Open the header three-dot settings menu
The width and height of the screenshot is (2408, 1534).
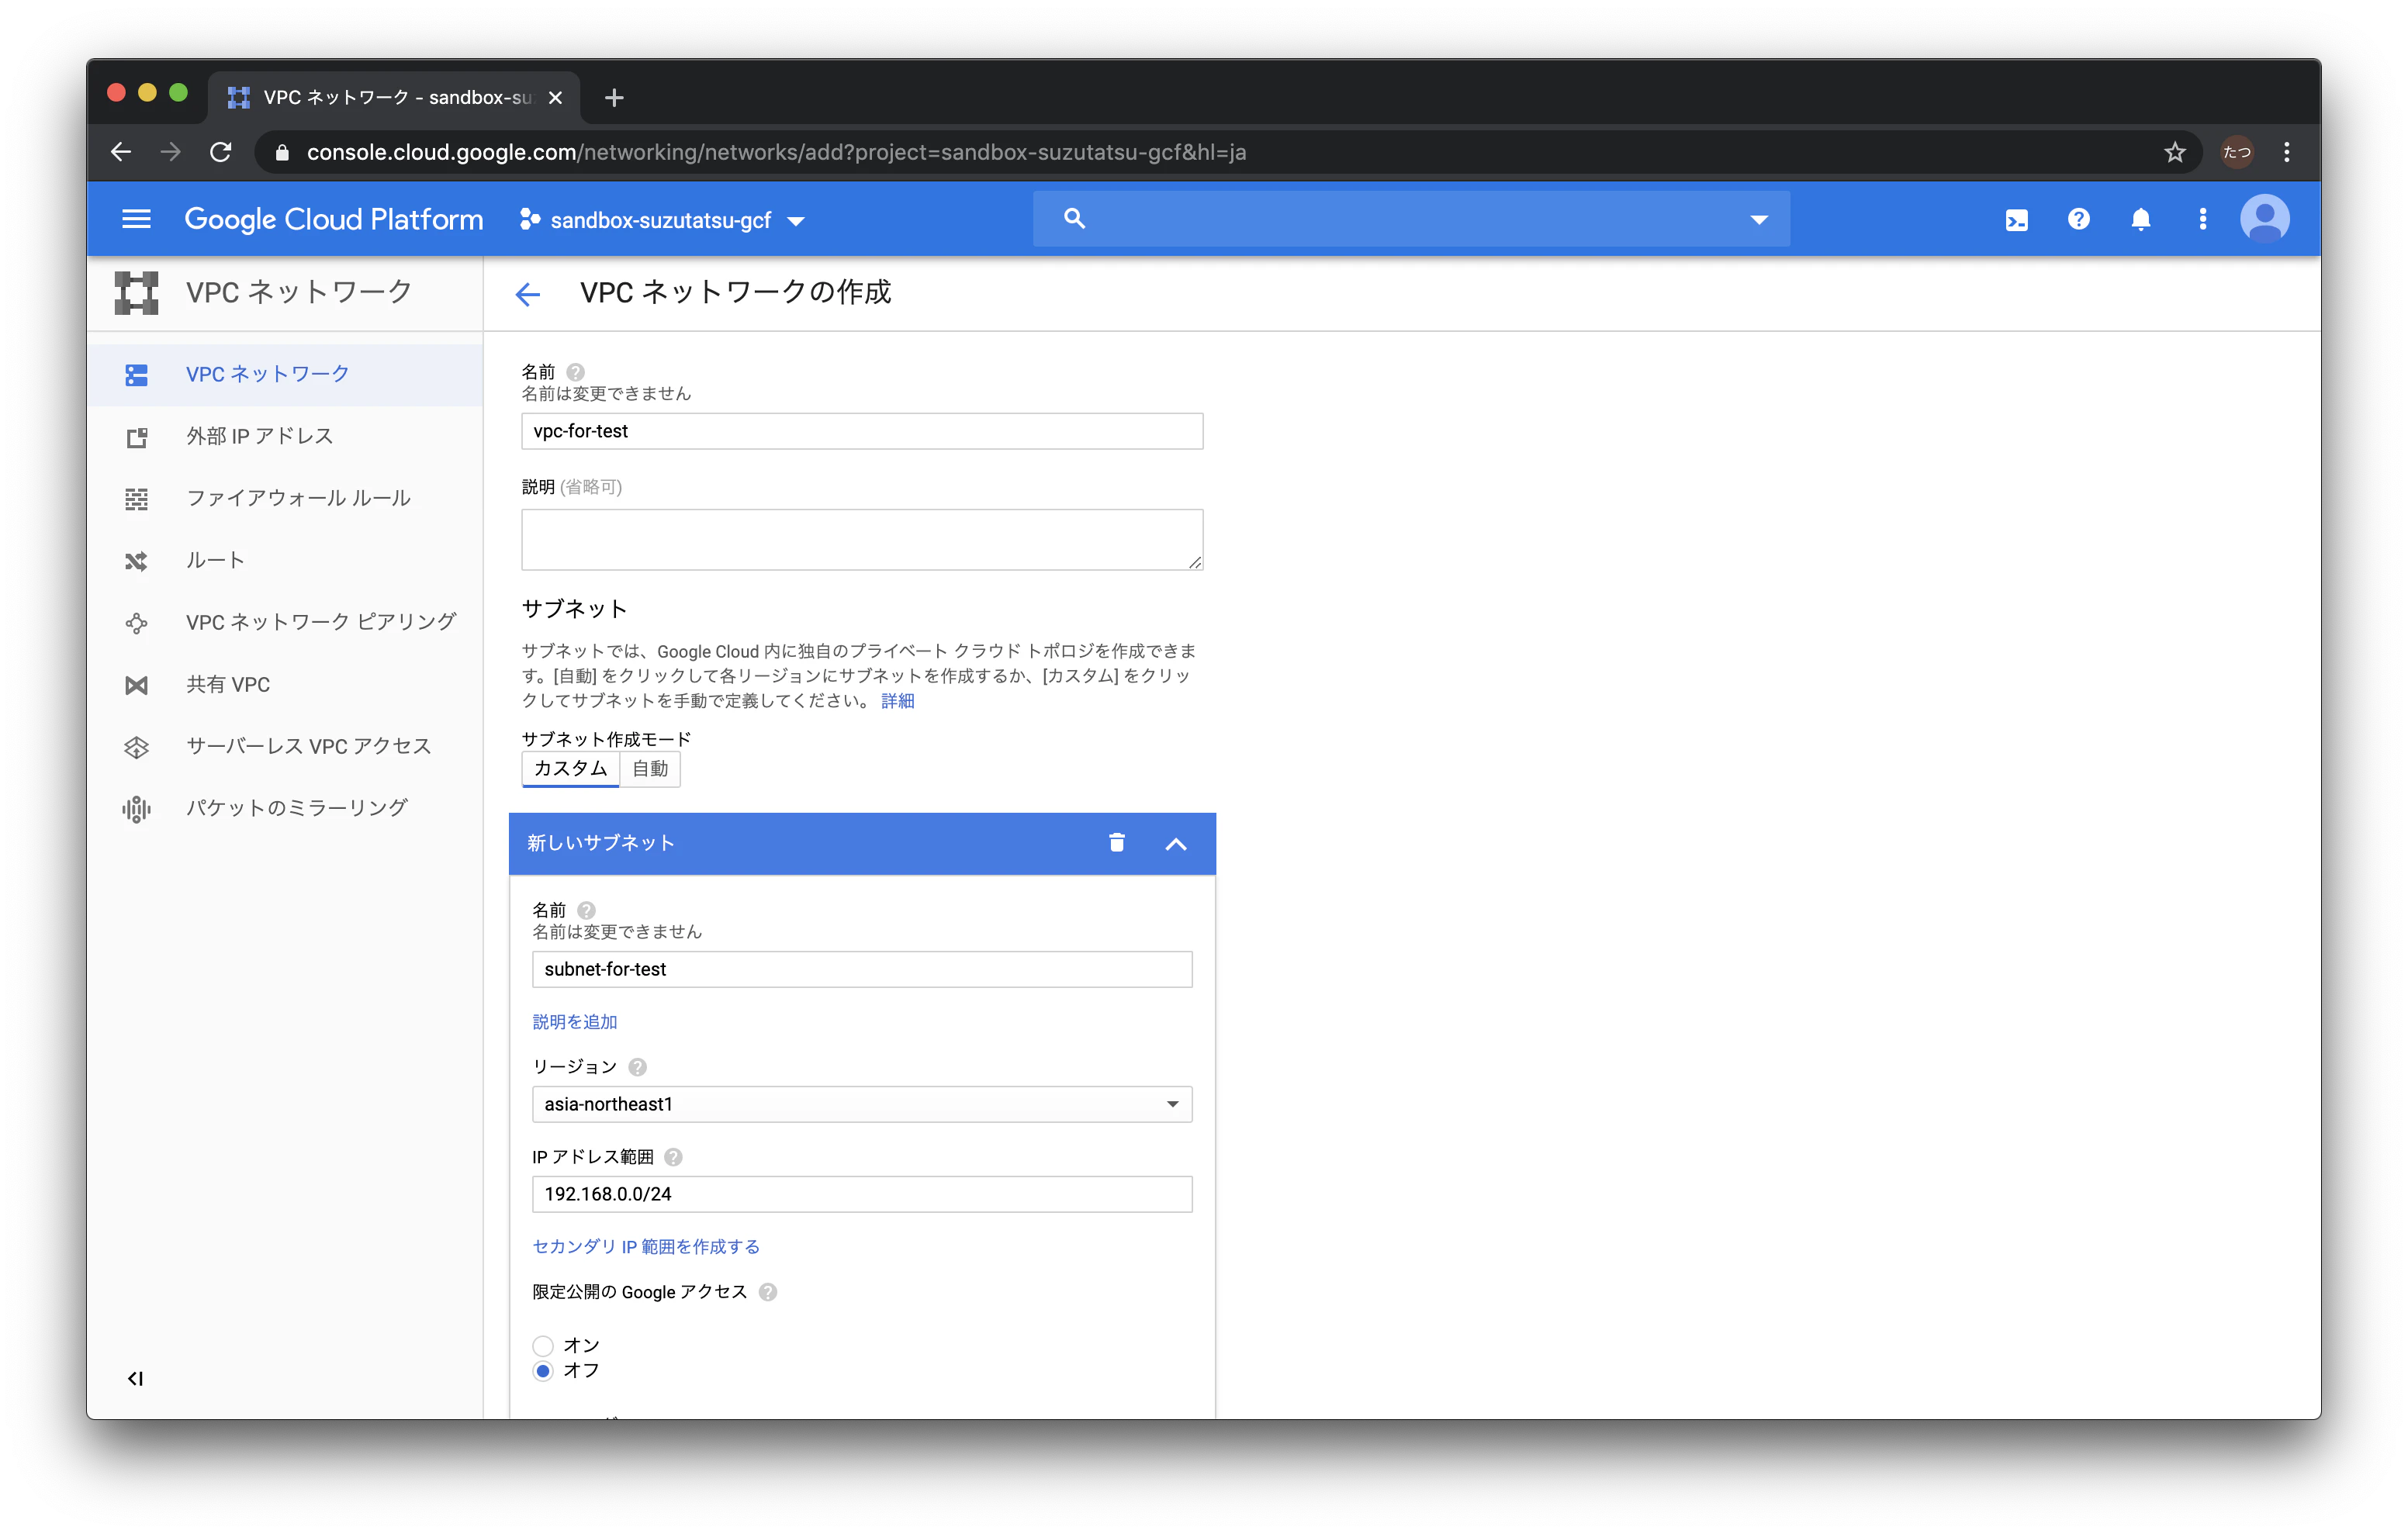coord(2202,219)
